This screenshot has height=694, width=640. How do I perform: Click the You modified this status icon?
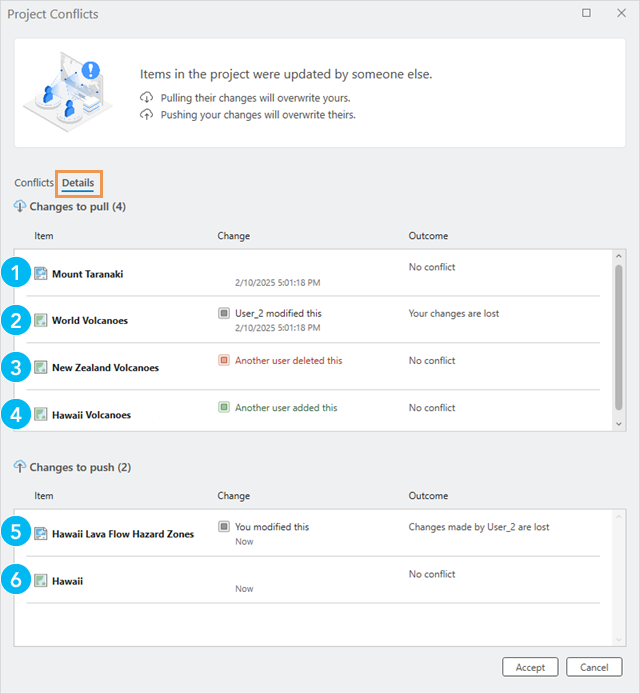tap(224, 526)
